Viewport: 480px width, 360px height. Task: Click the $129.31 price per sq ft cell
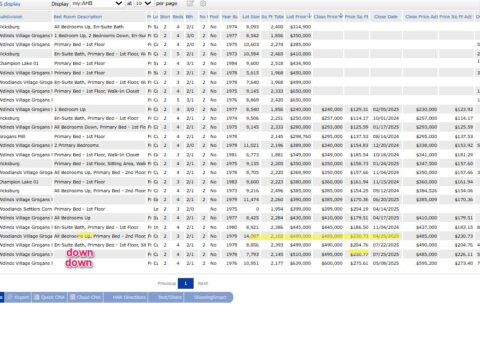pyautogui.click(x=359, y=109)
